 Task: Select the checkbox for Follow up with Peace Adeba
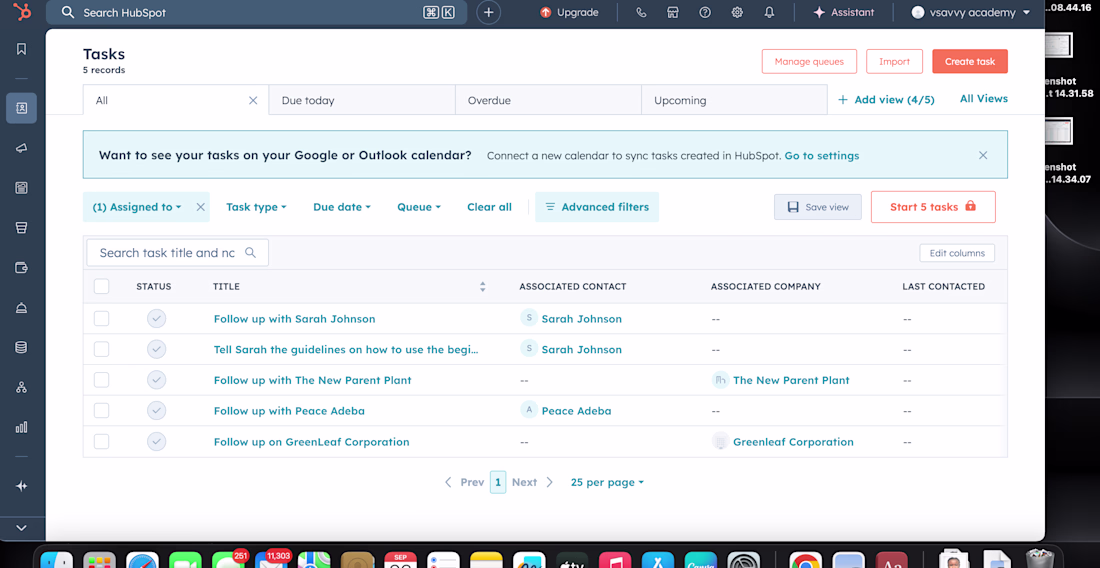point(101,411)
